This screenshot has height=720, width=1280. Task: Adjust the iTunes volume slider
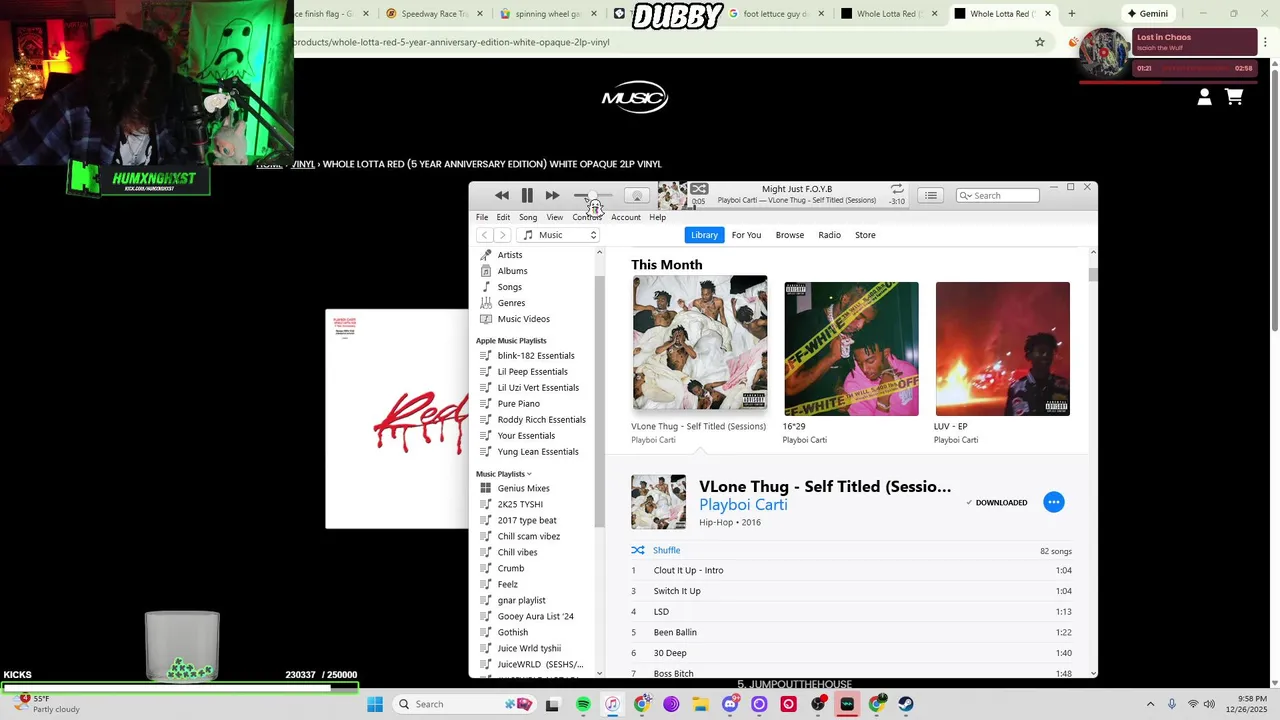tap(593, 196)
